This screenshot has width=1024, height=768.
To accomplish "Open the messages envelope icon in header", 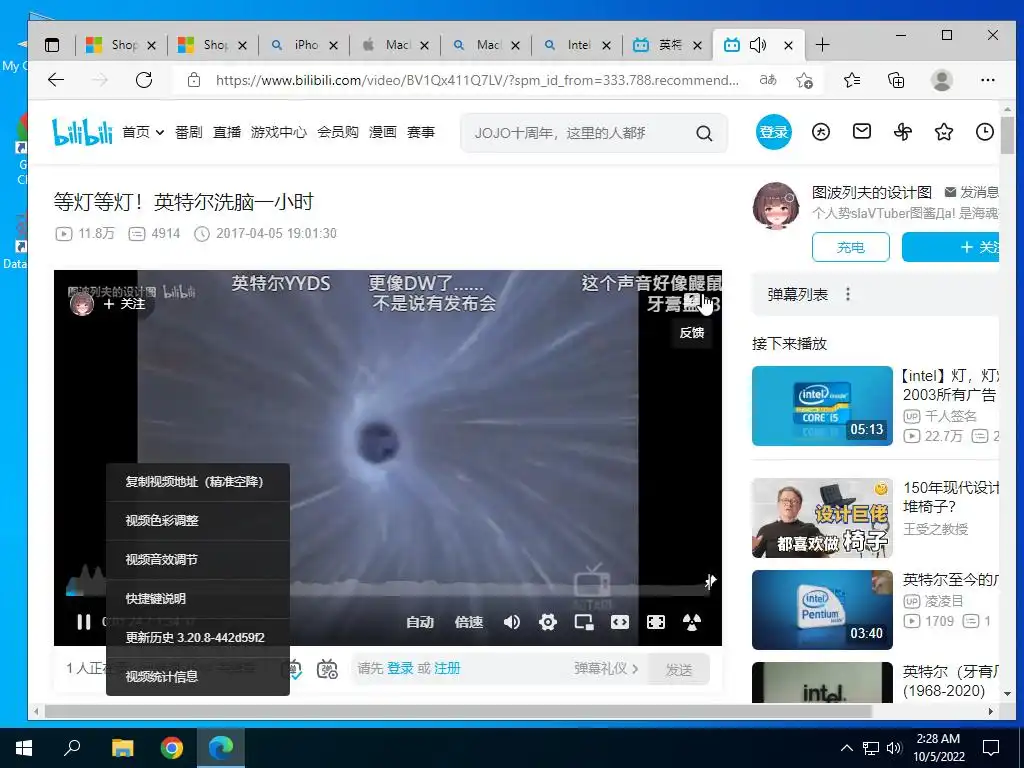I will (x=862, y=132).
